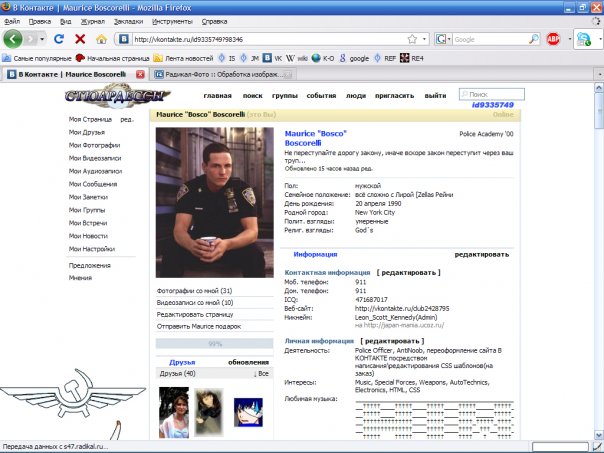Open the Вид menu

[x=65, y=22]
